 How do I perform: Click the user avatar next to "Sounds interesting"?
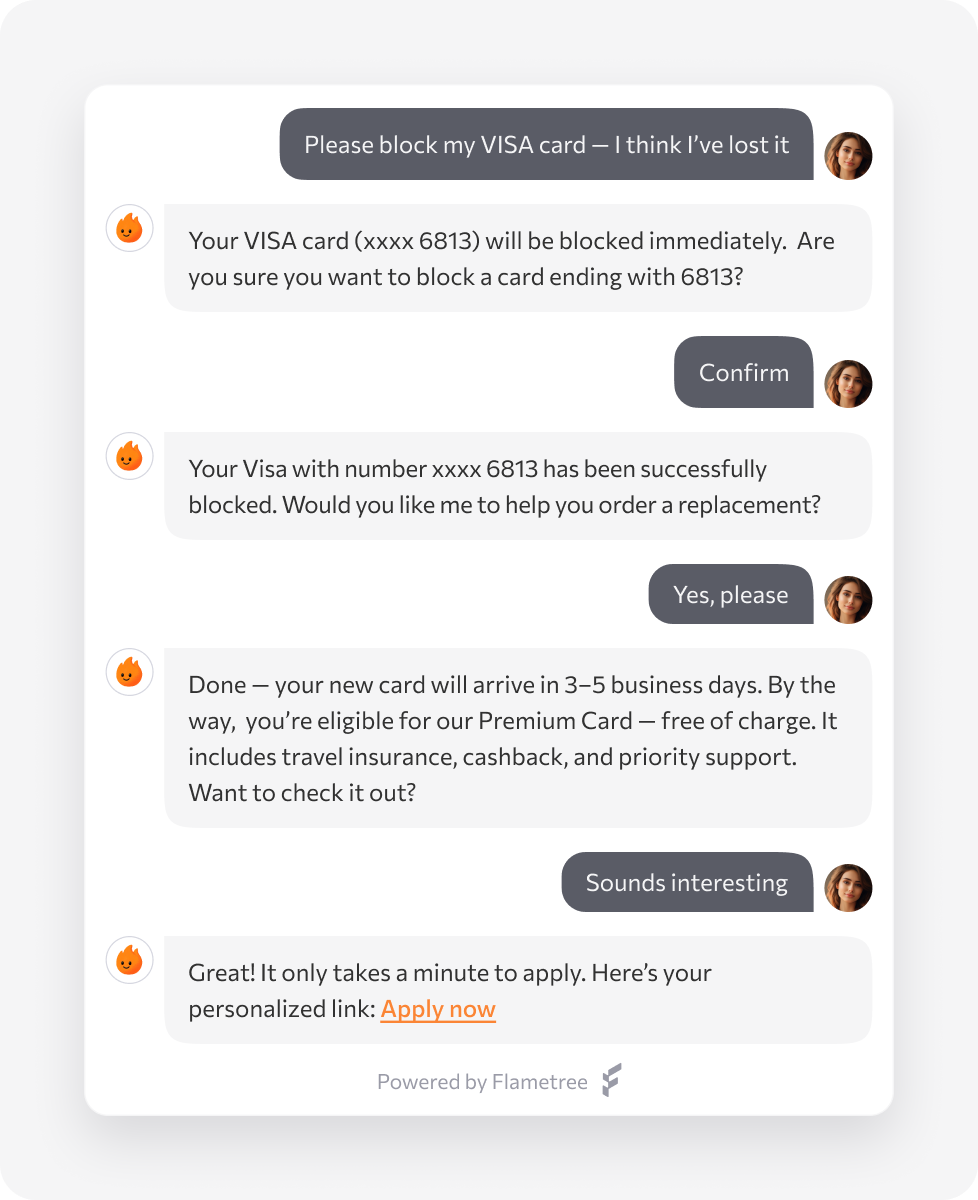tap(848, 888)
